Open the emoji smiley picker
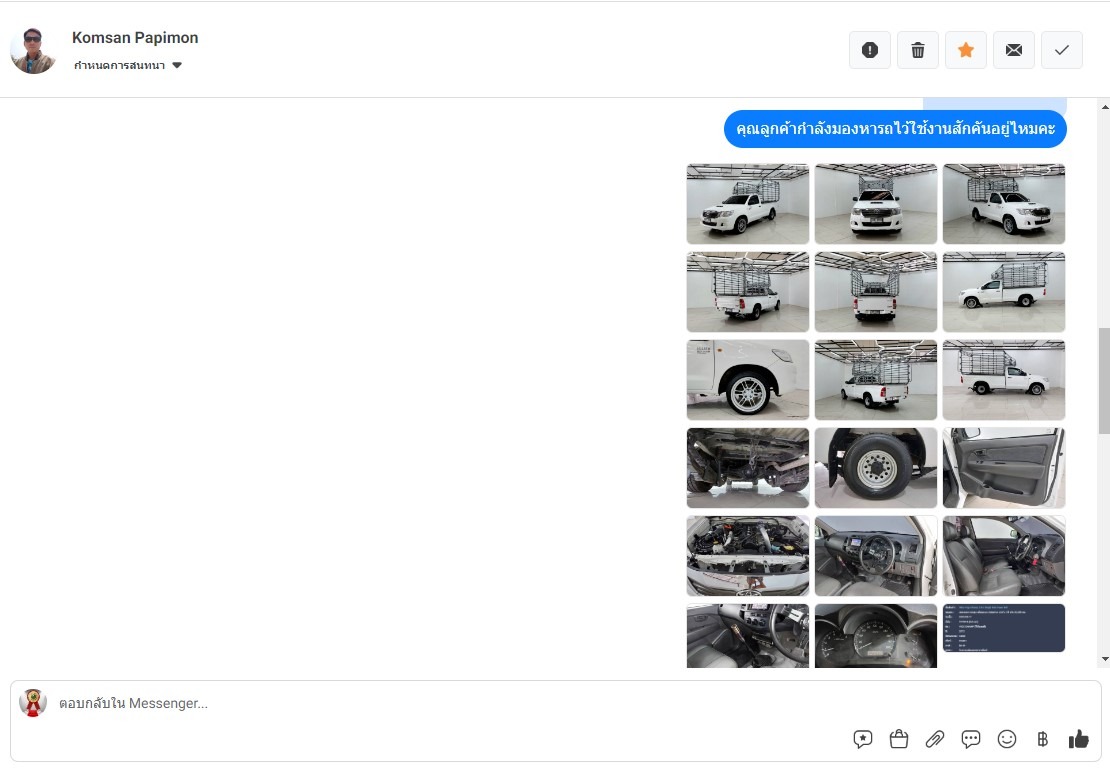 [x=1007, y=739]
